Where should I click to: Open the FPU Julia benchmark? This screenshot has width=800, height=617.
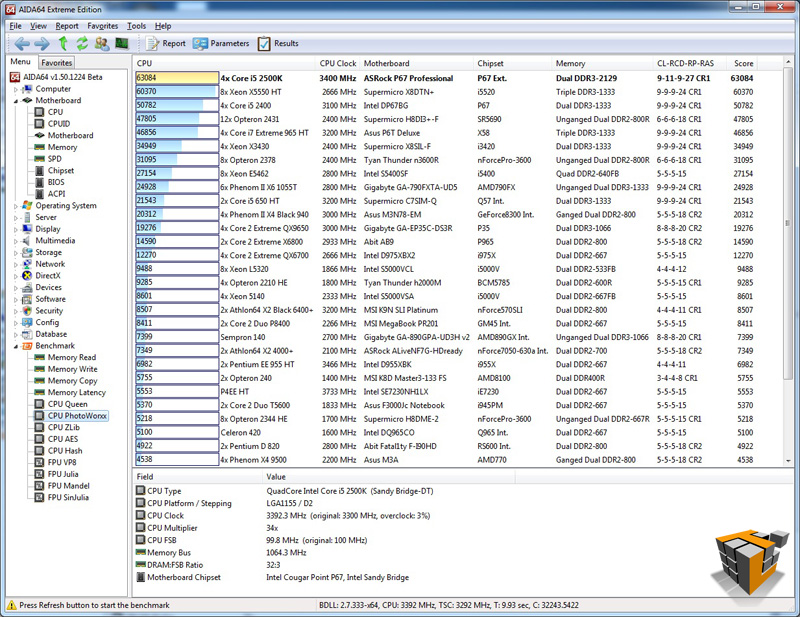63,474
